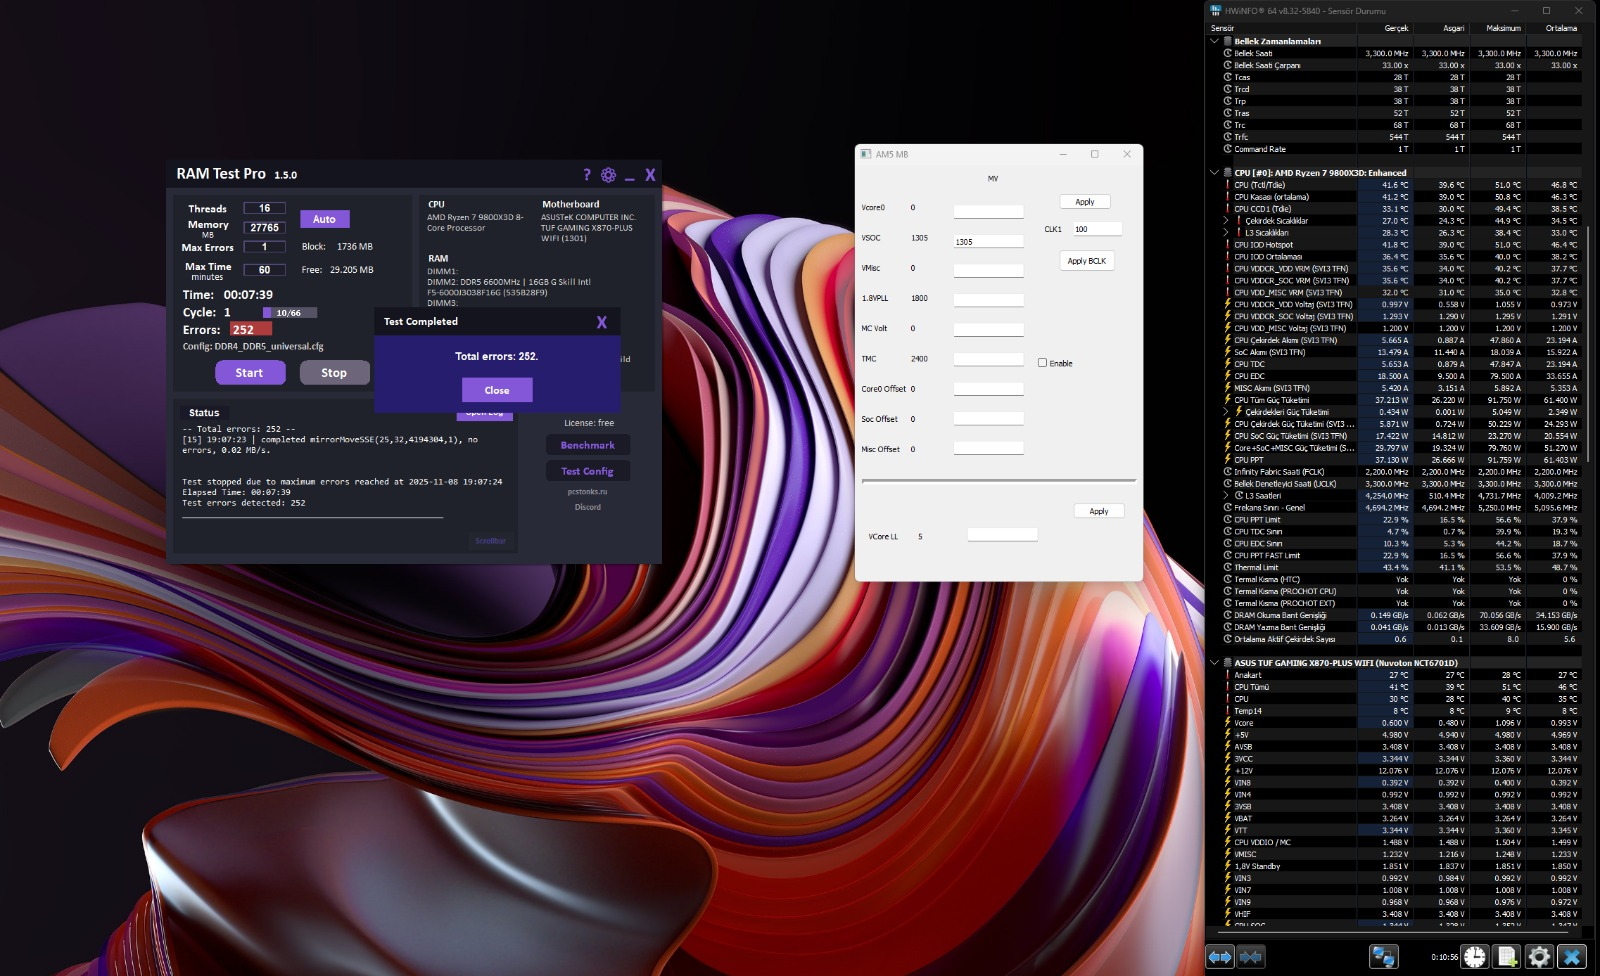
Task: Click the Stop button in RAM Test Pro
Action: 334,373
